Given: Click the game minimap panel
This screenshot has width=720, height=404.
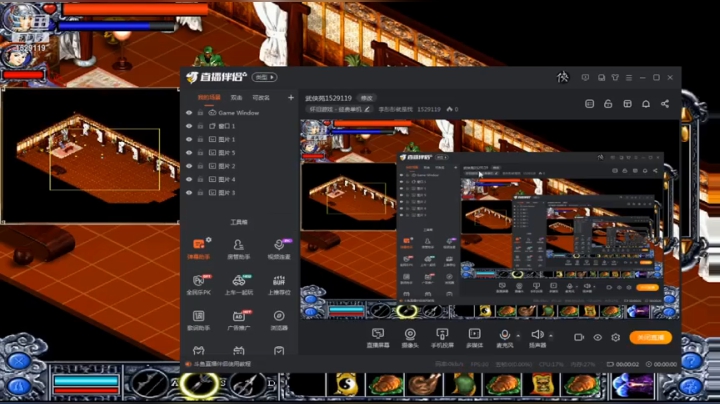Looking at the screenshot, I should point(90,156).
